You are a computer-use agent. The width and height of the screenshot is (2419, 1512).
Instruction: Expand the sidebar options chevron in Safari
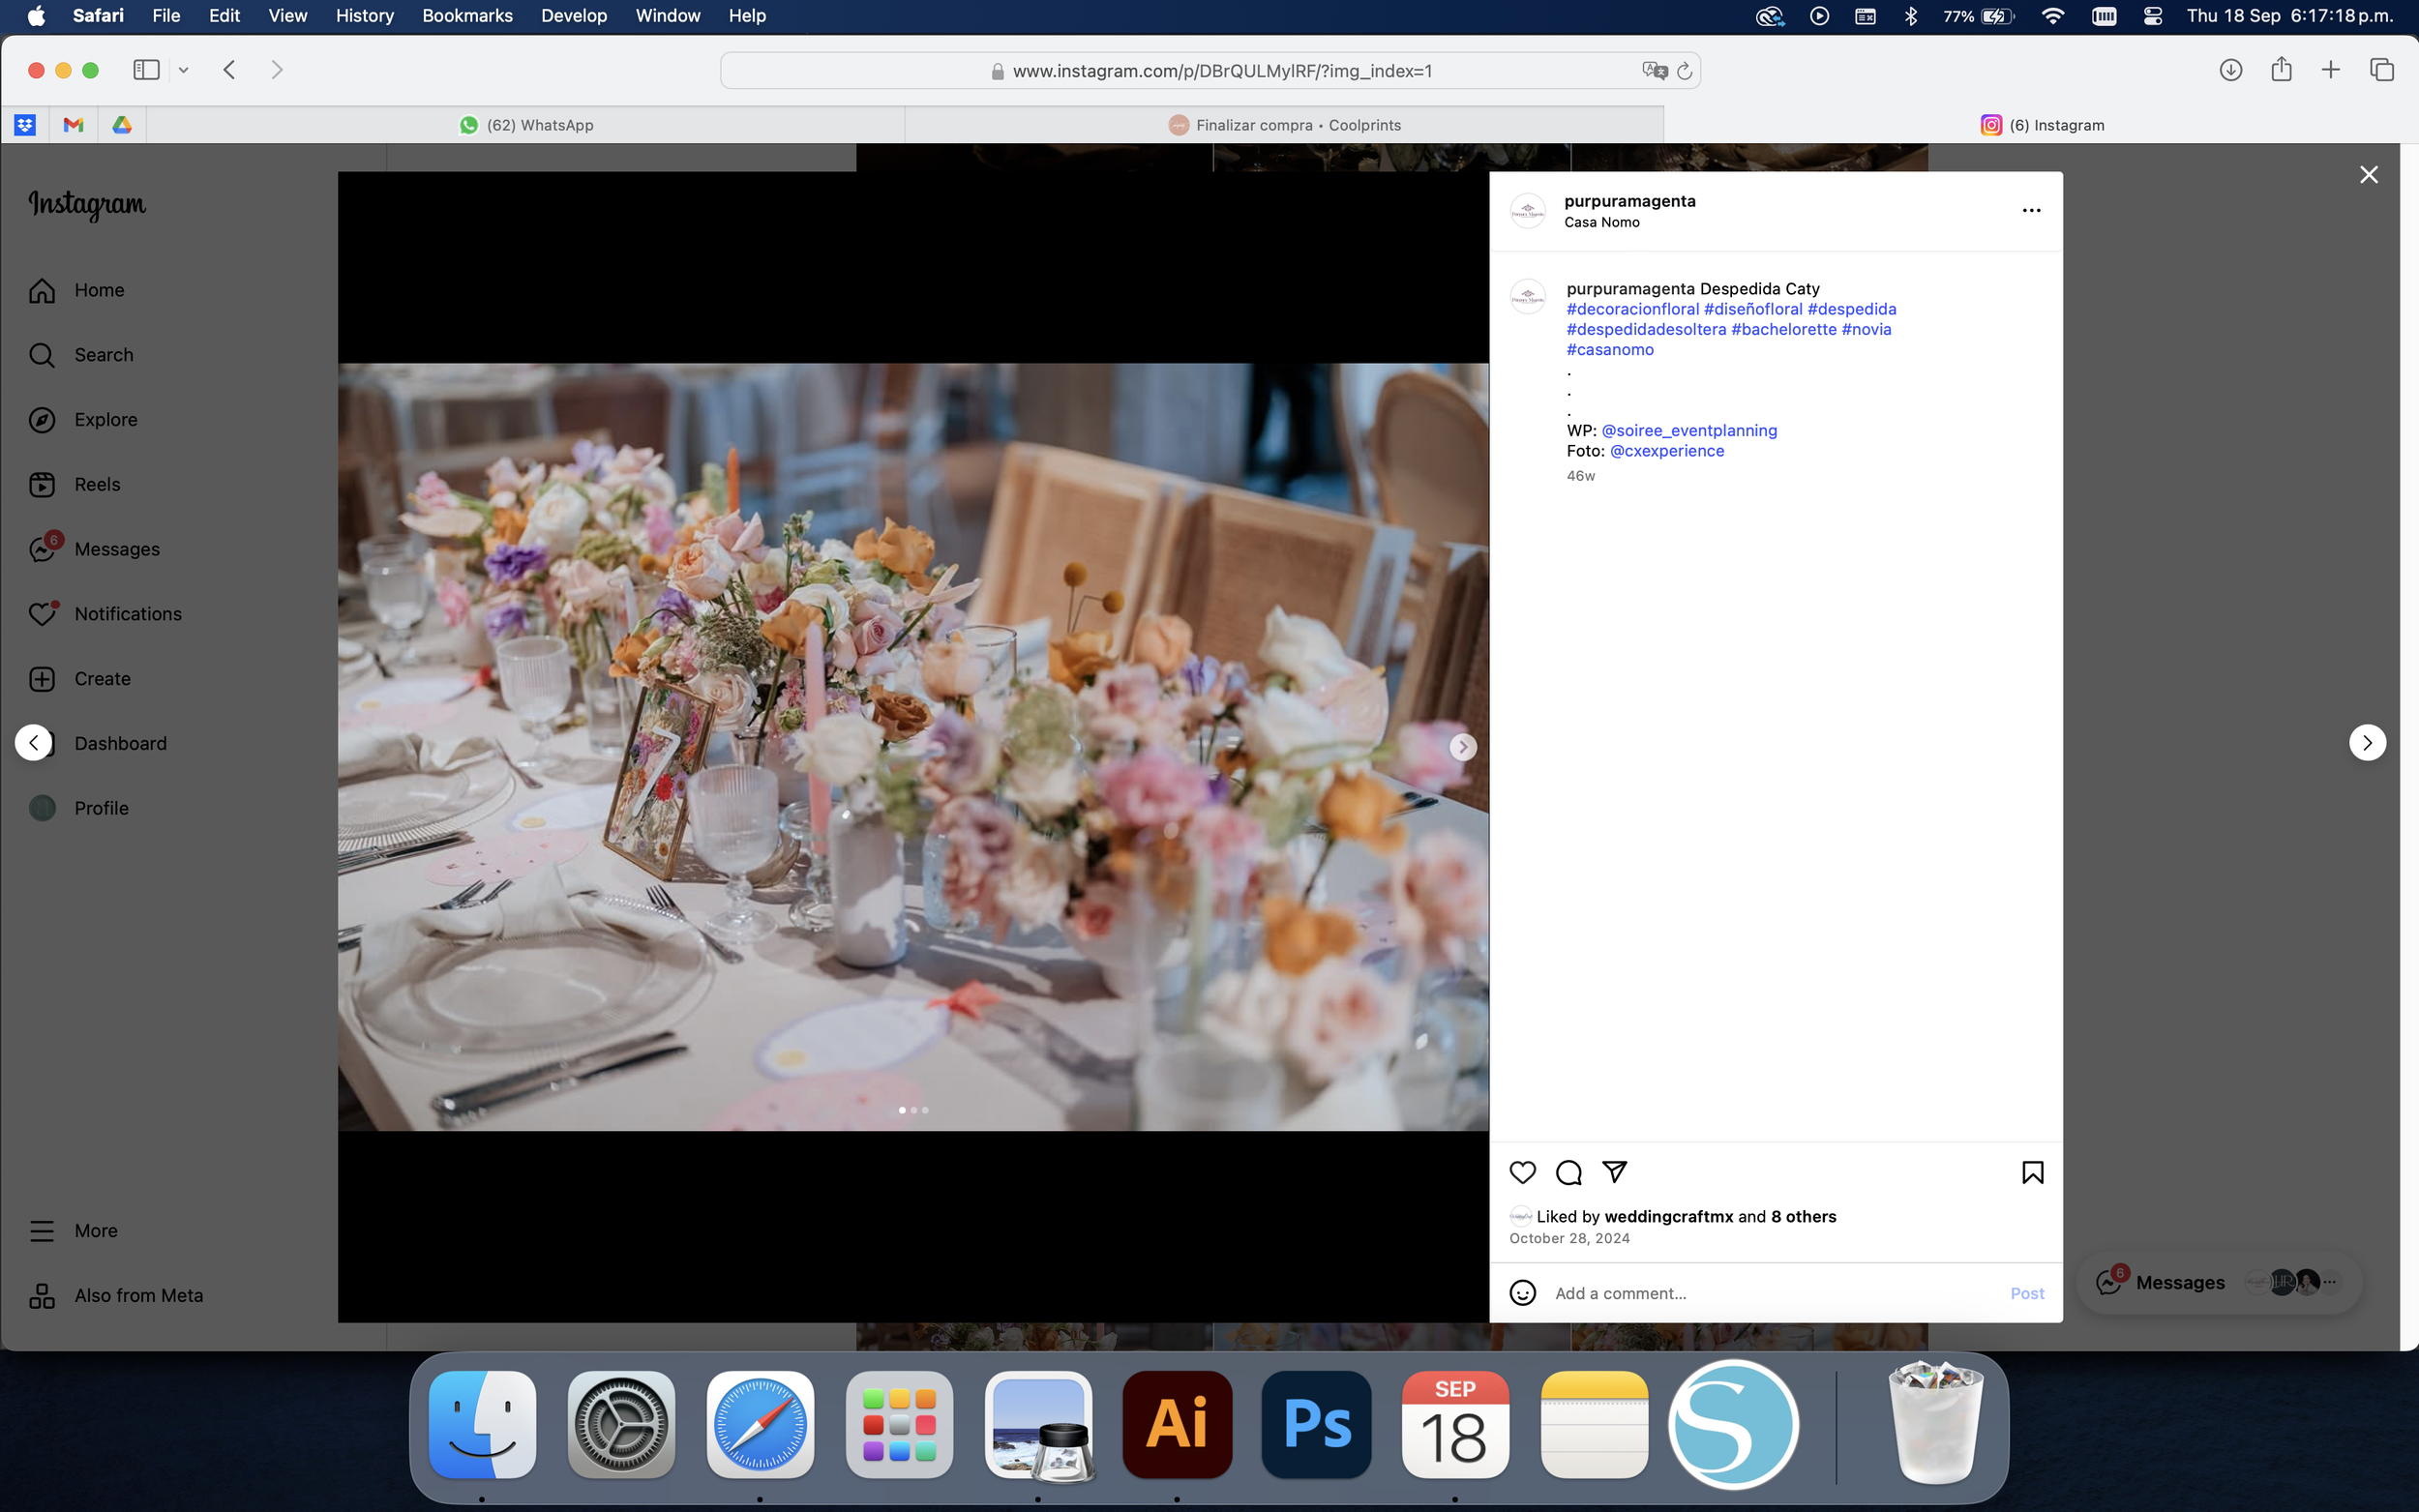[183, 70]
